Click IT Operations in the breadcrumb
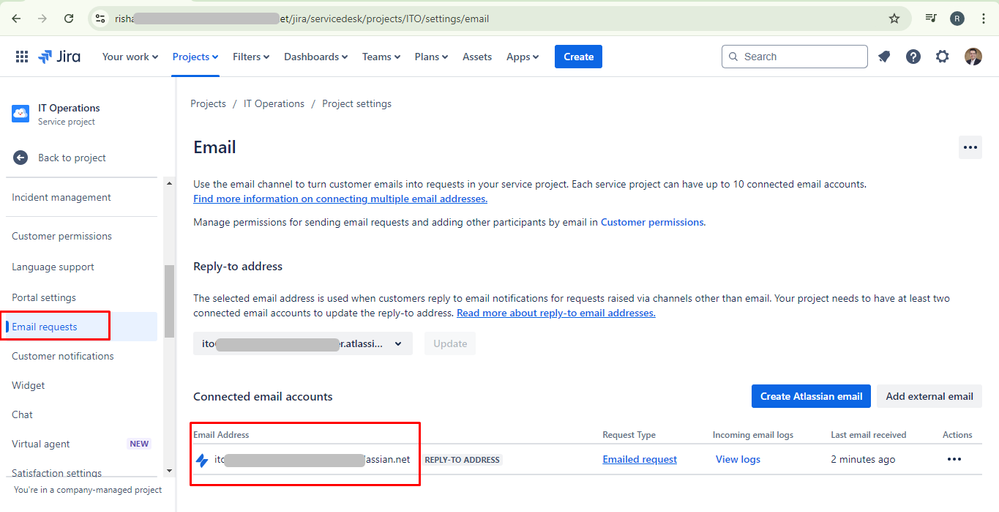999x512 pixels. pyautogui.click(x=274, y=103)
